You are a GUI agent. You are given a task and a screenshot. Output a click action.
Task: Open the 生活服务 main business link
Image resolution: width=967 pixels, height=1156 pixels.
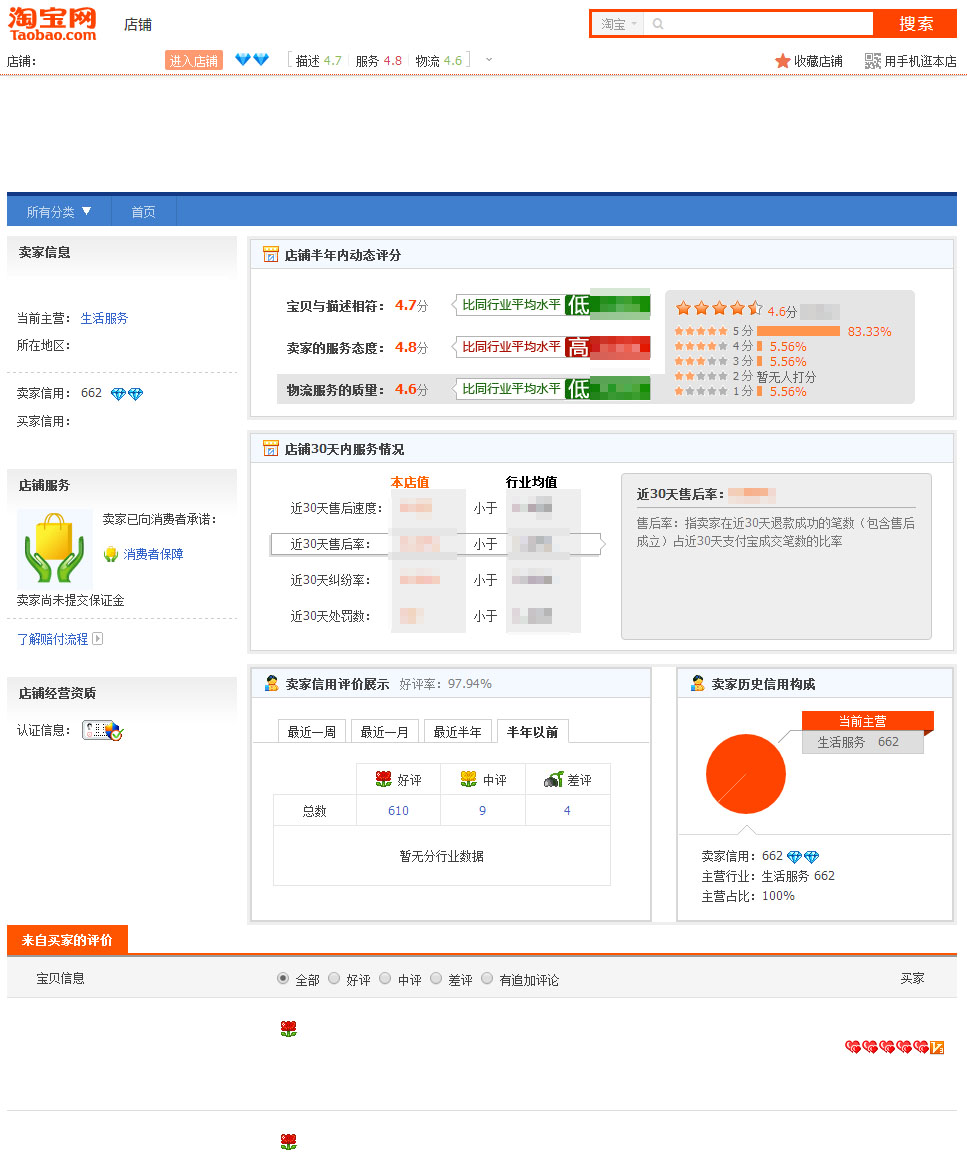(x=104, y=318)
